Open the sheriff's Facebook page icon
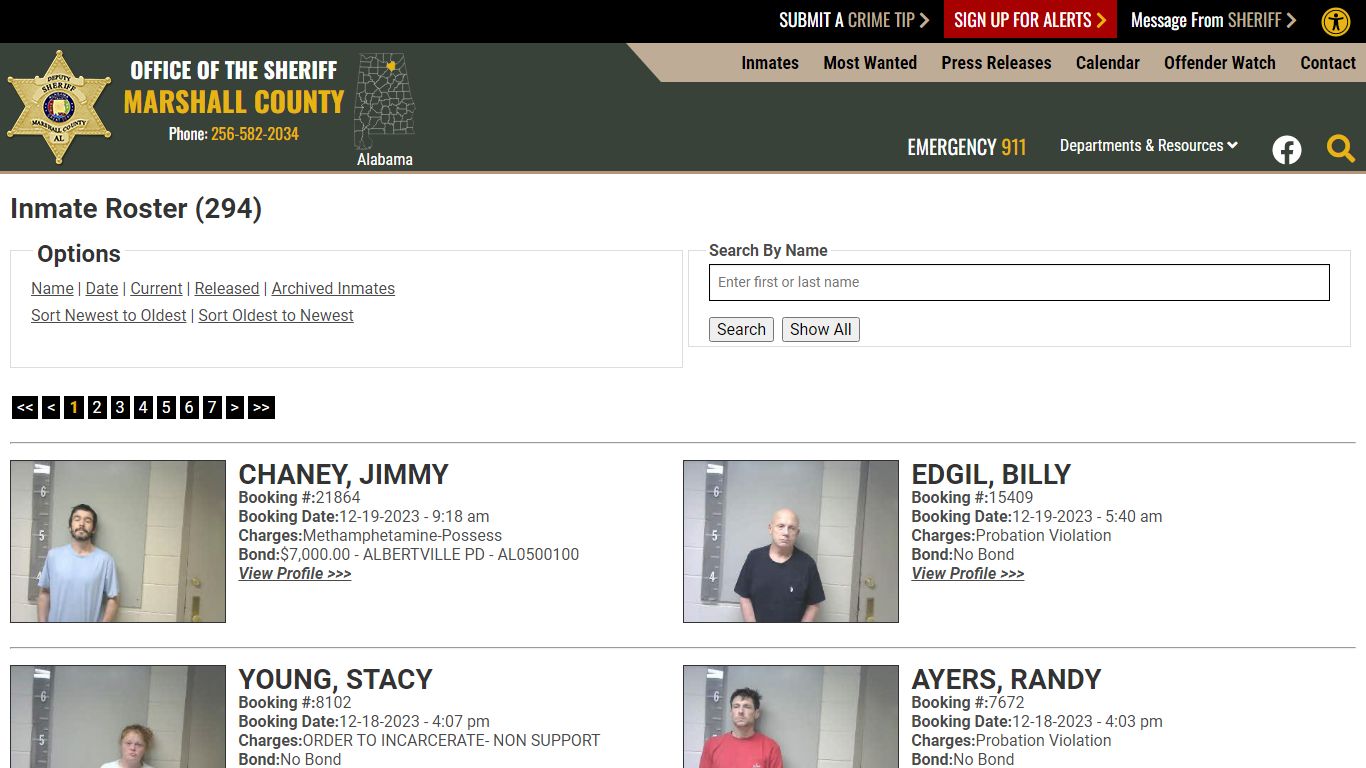 pyautogui.click(x=1287, y=150)
